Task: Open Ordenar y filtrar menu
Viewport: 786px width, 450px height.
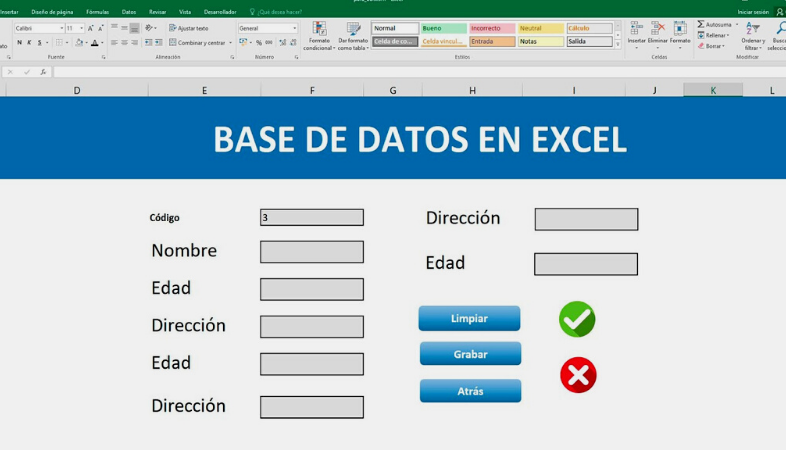Action: [753, 36]
